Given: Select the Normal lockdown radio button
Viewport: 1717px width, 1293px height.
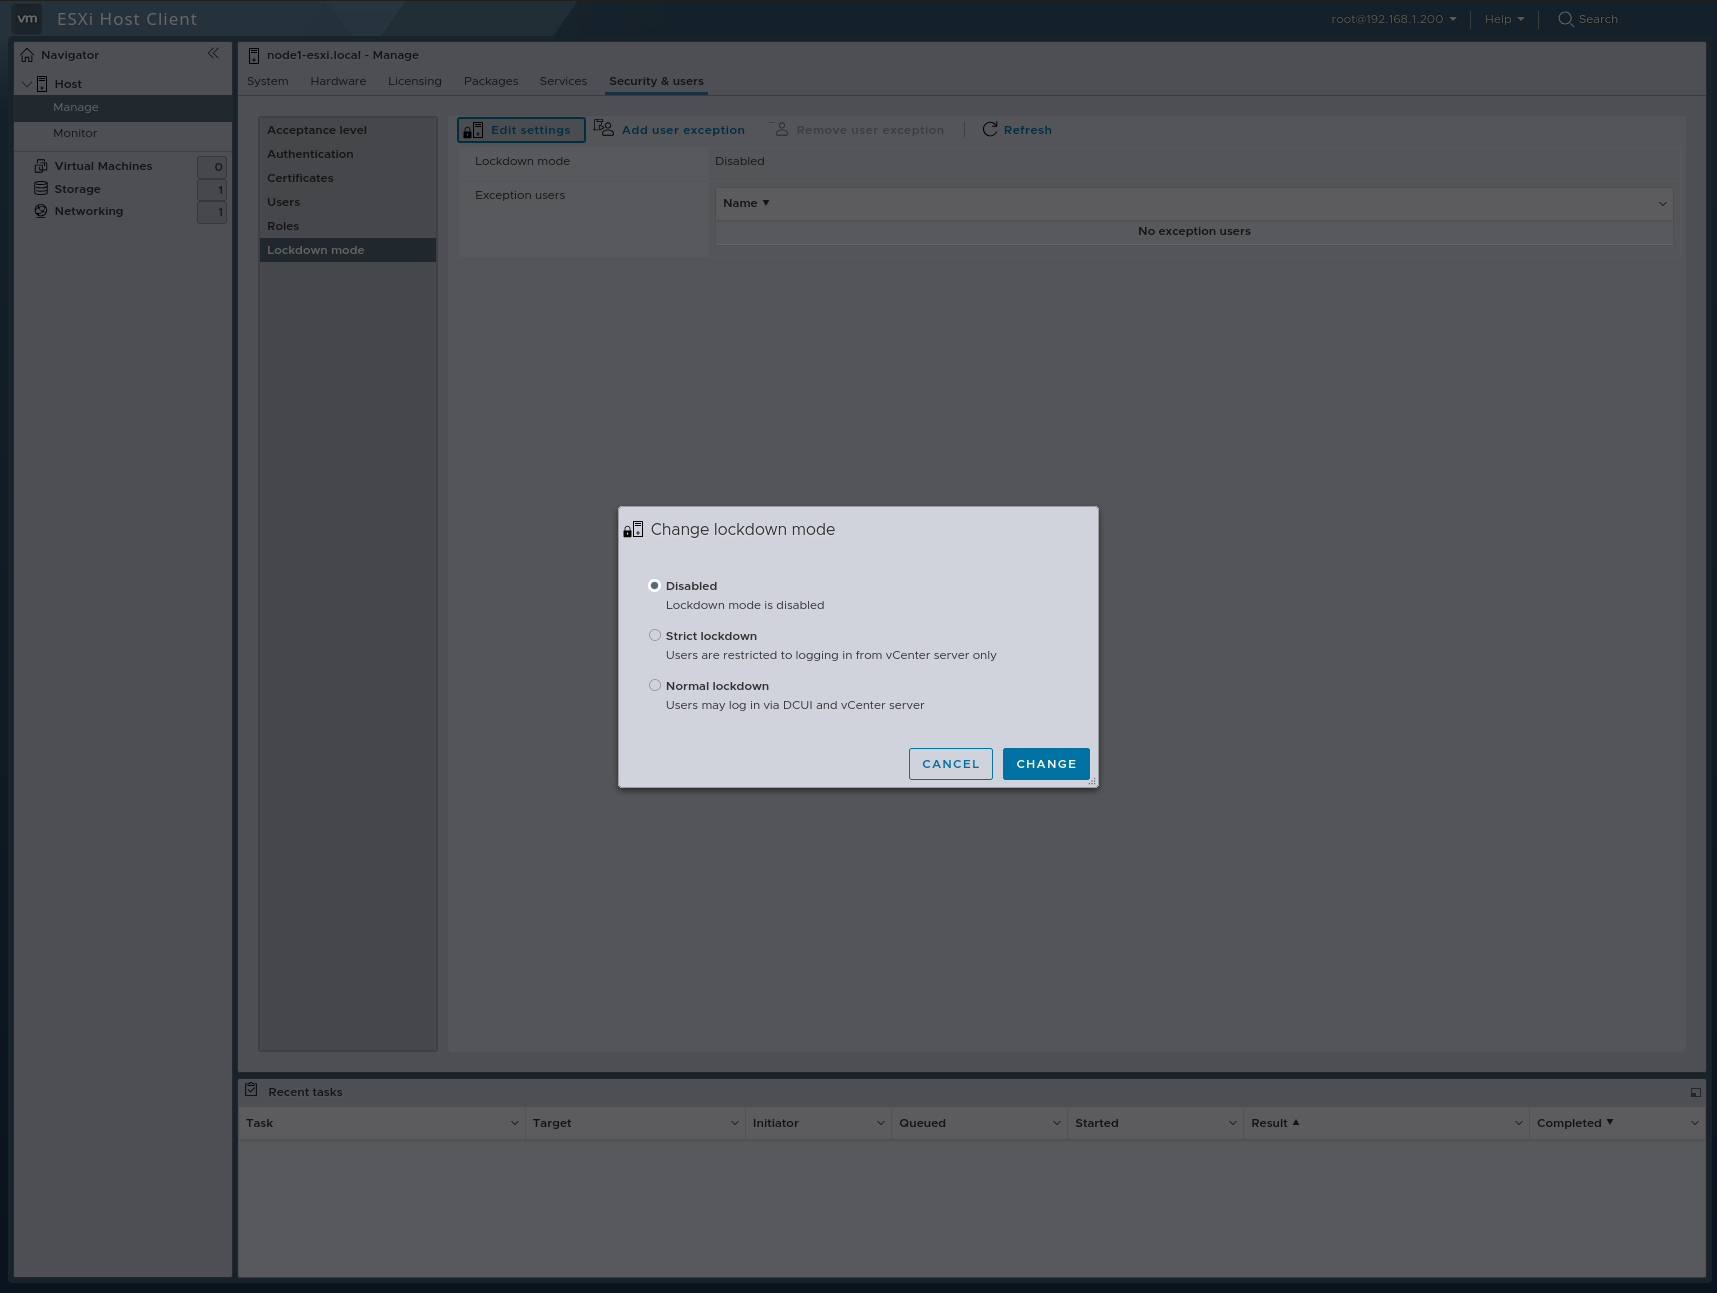Looking at the screenshot, I should (x=655, y=685).
